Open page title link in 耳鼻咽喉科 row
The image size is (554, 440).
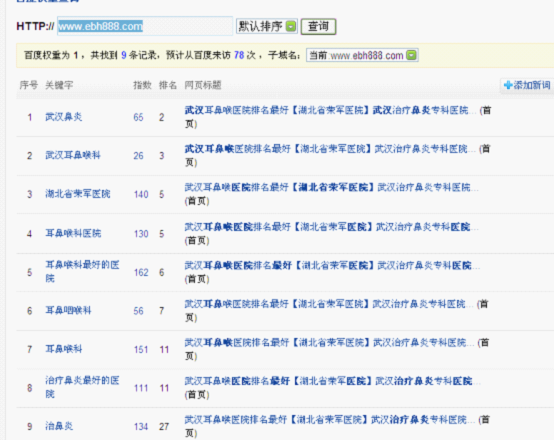point(329,304)
